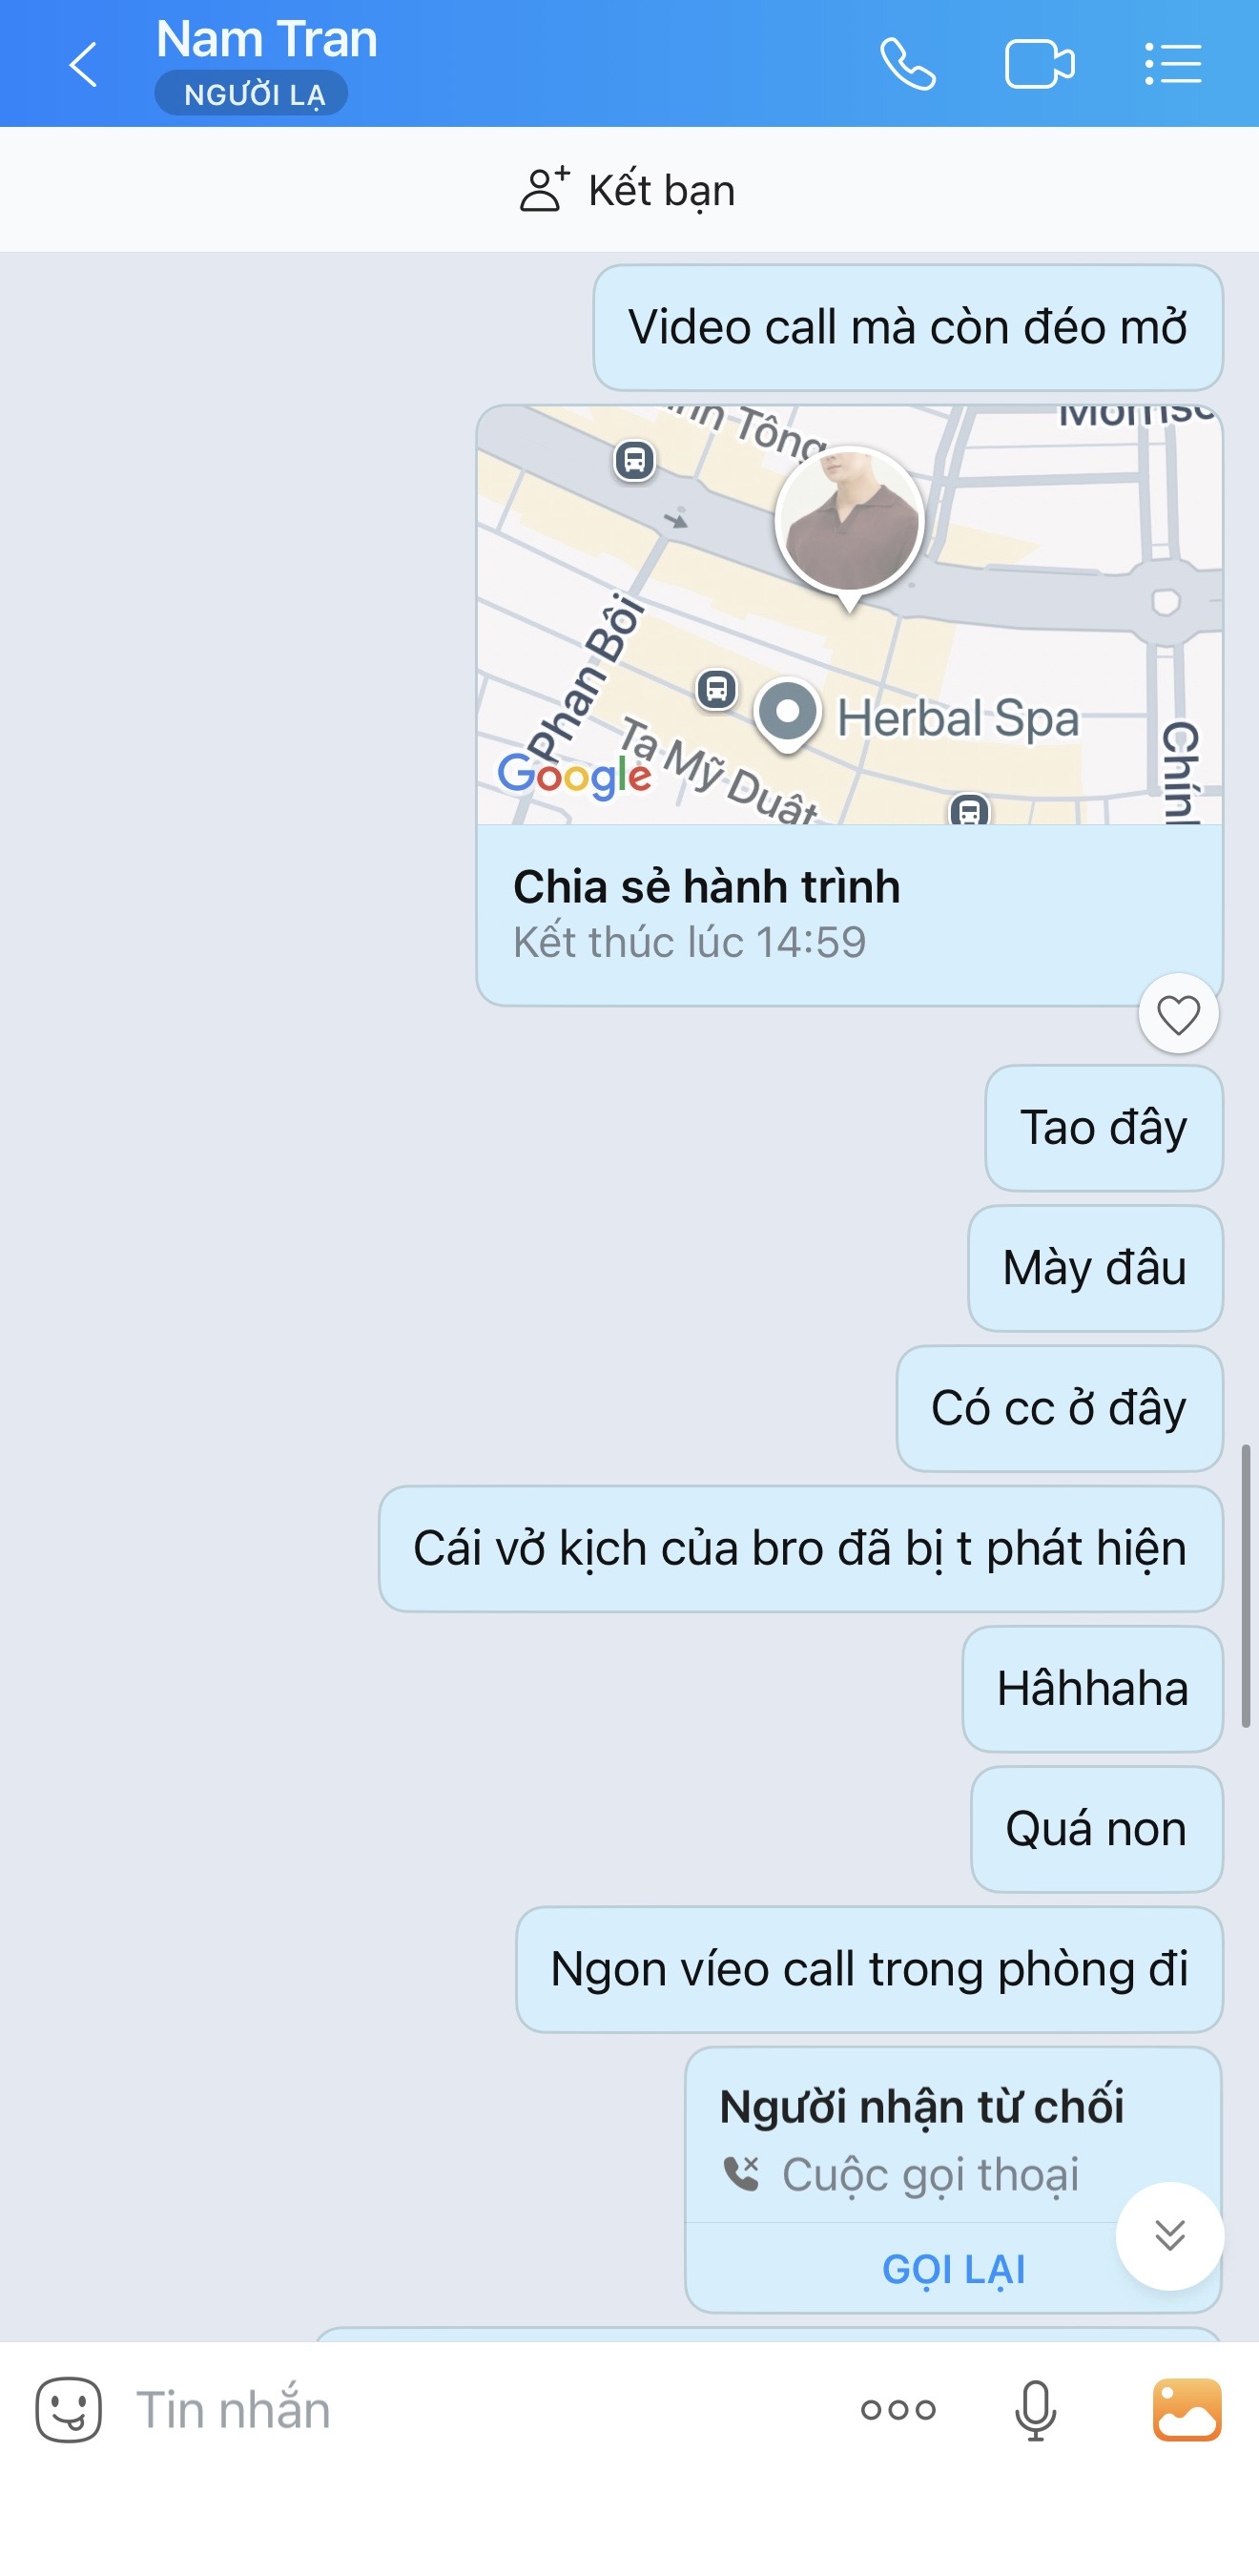Open more options three-dots in input bar
Viewport: 1259px width, 2576px height.
(898, 2410)
